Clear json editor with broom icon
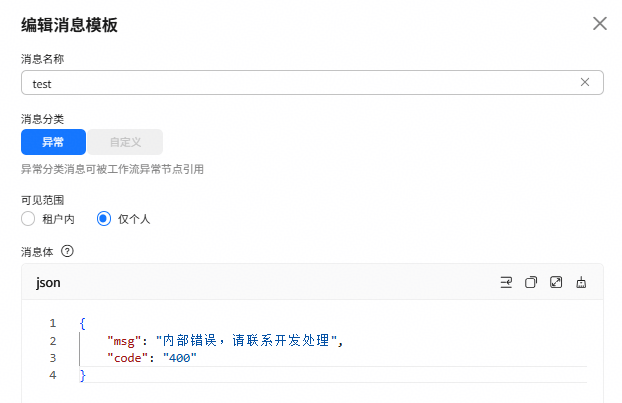The image size is (622, 403). pos(581,282)
